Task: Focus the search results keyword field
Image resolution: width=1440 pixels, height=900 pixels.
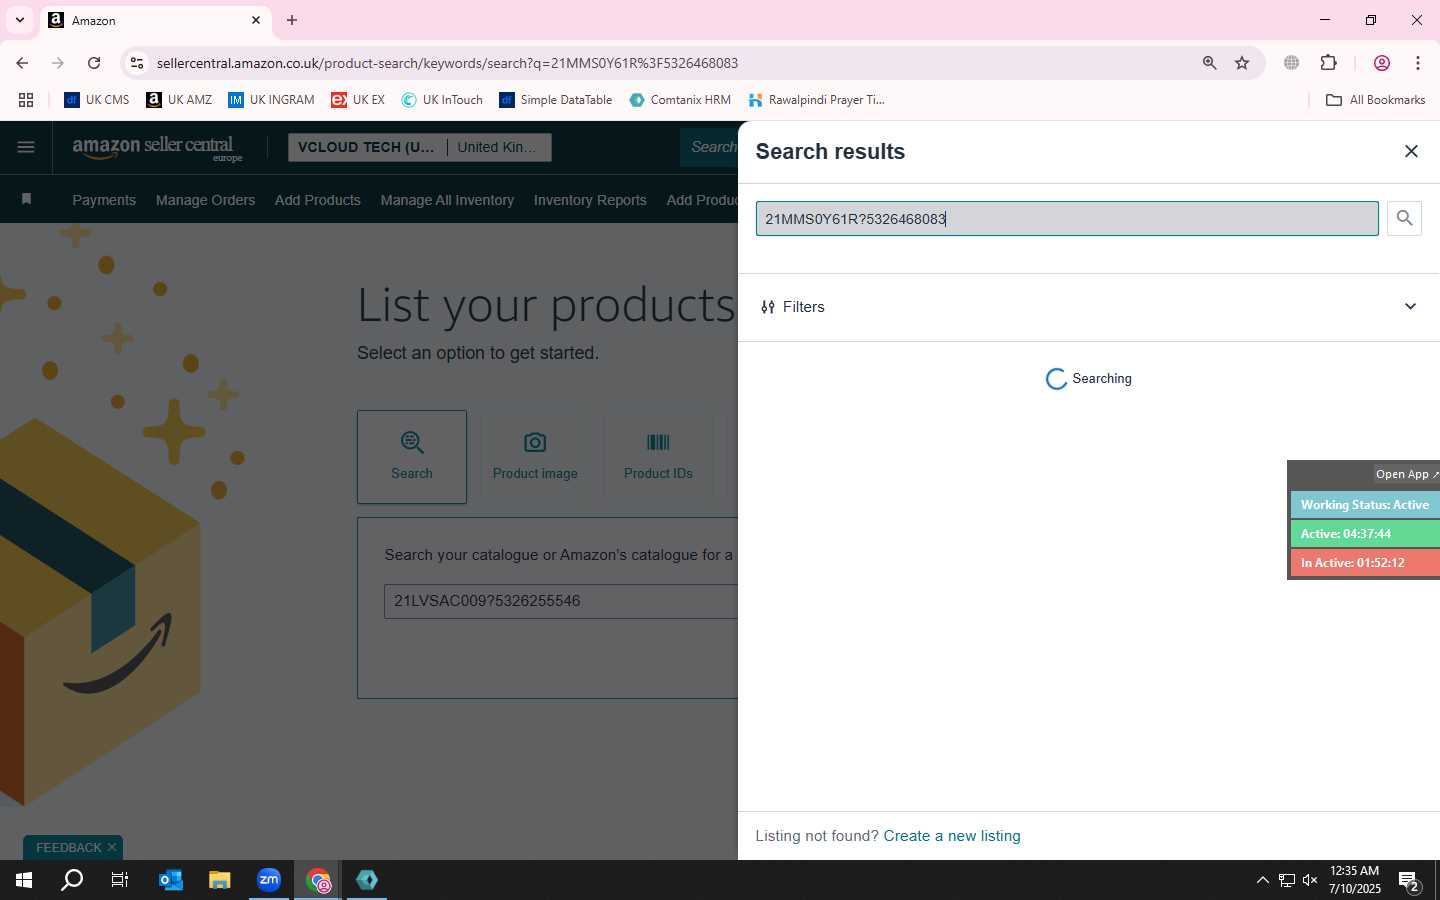Action: point(1067,219)
